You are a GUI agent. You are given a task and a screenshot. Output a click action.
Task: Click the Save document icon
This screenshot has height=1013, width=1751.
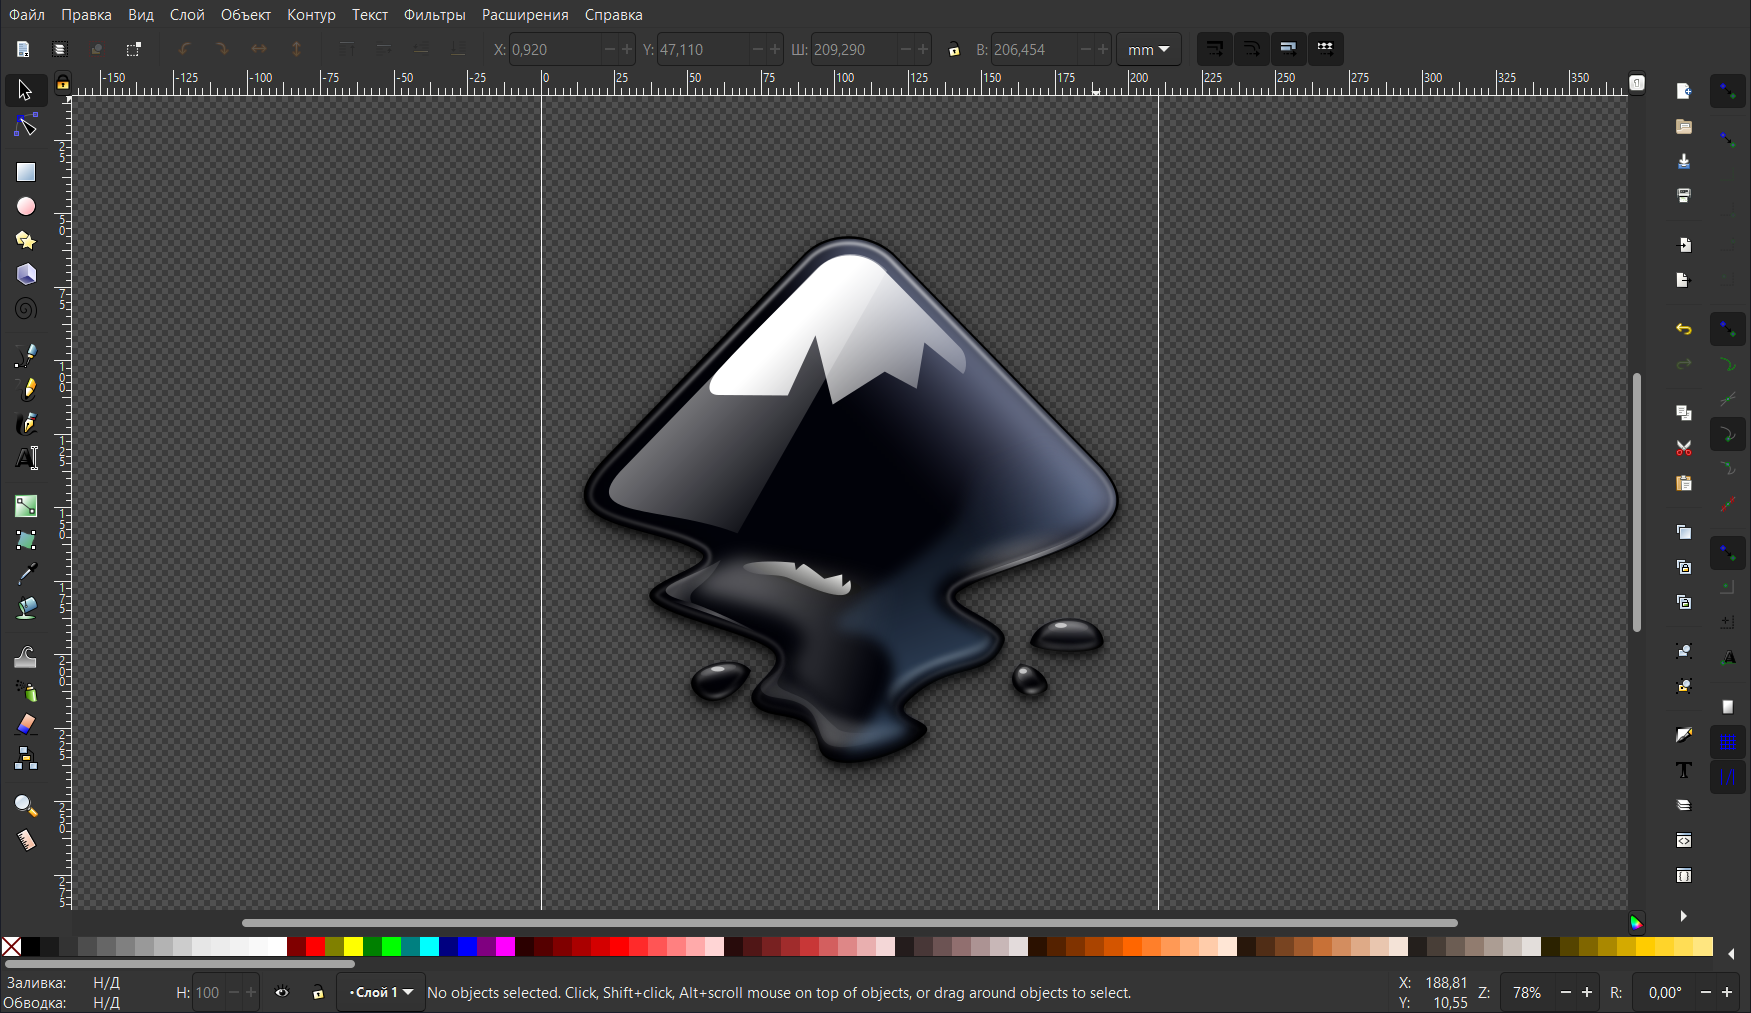tap(1684, 161)
